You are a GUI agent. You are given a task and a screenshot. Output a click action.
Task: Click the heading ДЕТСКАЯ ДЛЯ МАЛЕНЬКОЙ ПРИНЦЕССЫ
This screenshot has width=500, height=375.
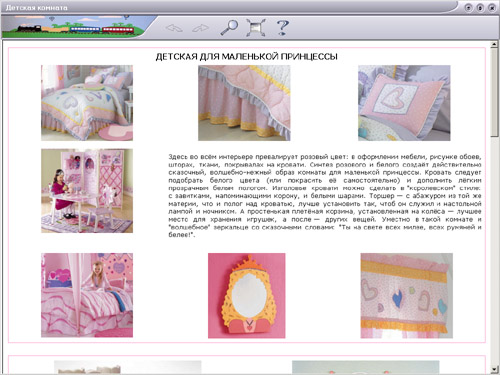pyautogui.click(x=247, y=57)
